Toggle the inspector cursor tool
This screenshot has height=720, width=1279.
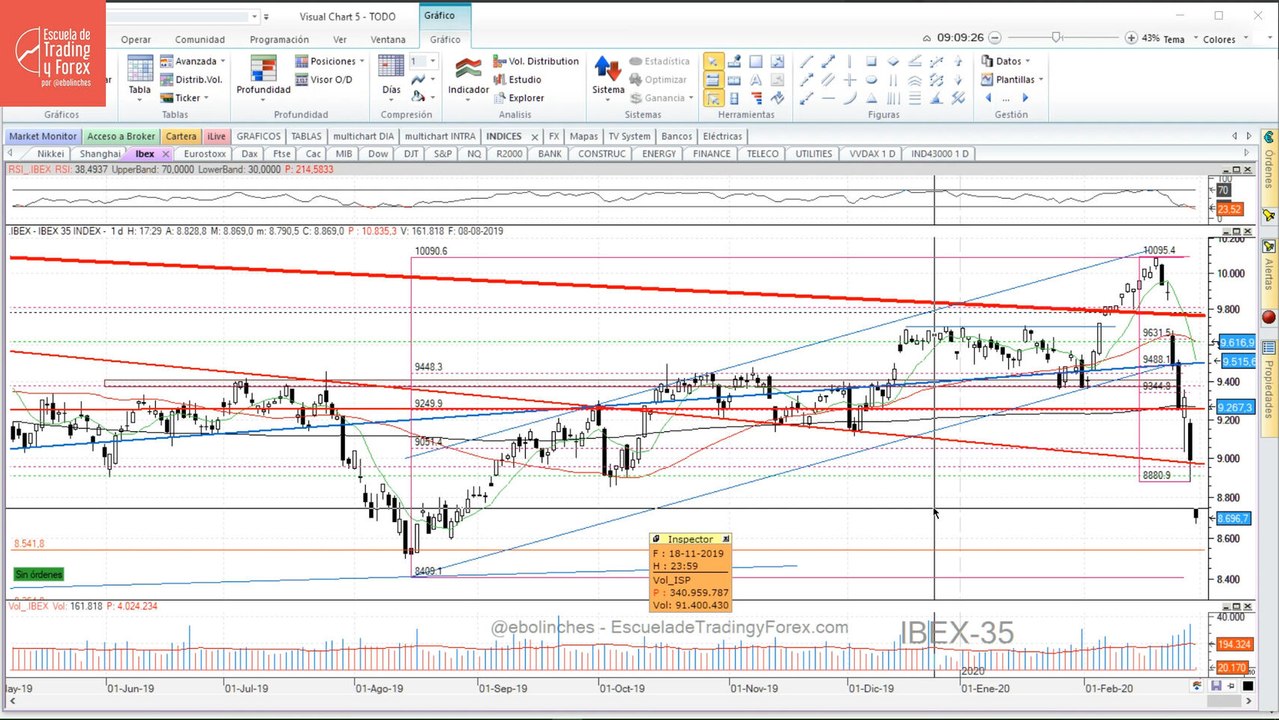714,98
